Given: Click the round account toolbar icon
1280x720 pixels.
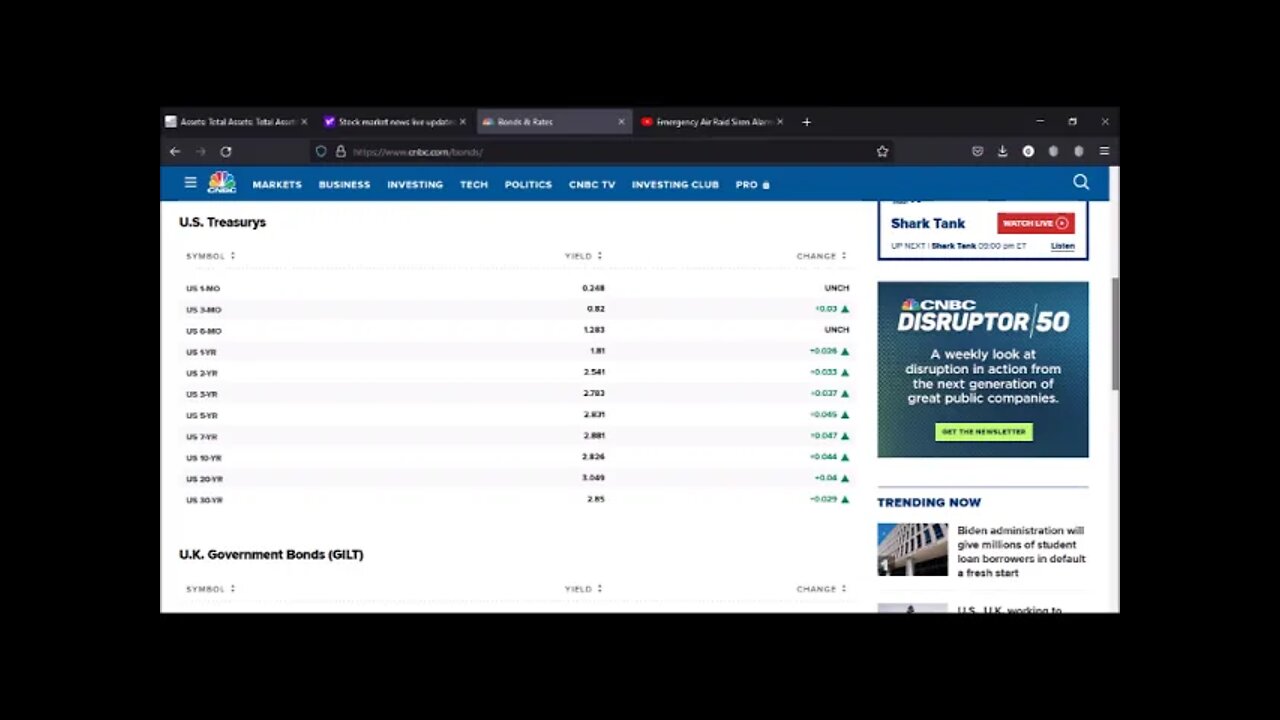Looking at the screenshot, I should [1028, 152].
